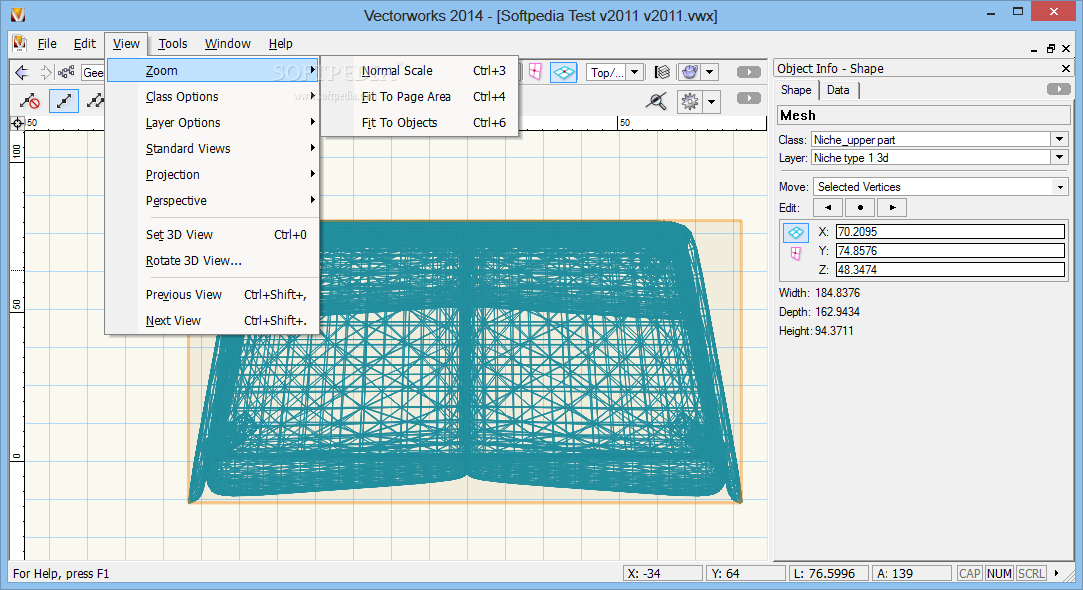Viewport: 1083px width, 590px height.
Task: Open the Help menu
Action: click(280, 44)
